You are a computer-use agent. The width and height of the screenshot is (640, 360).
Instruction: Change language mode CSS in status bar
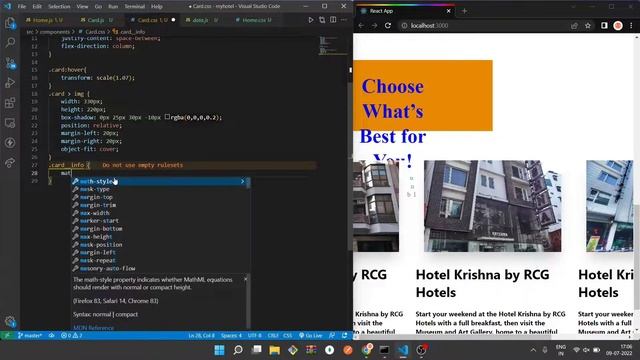click(288, 336)
